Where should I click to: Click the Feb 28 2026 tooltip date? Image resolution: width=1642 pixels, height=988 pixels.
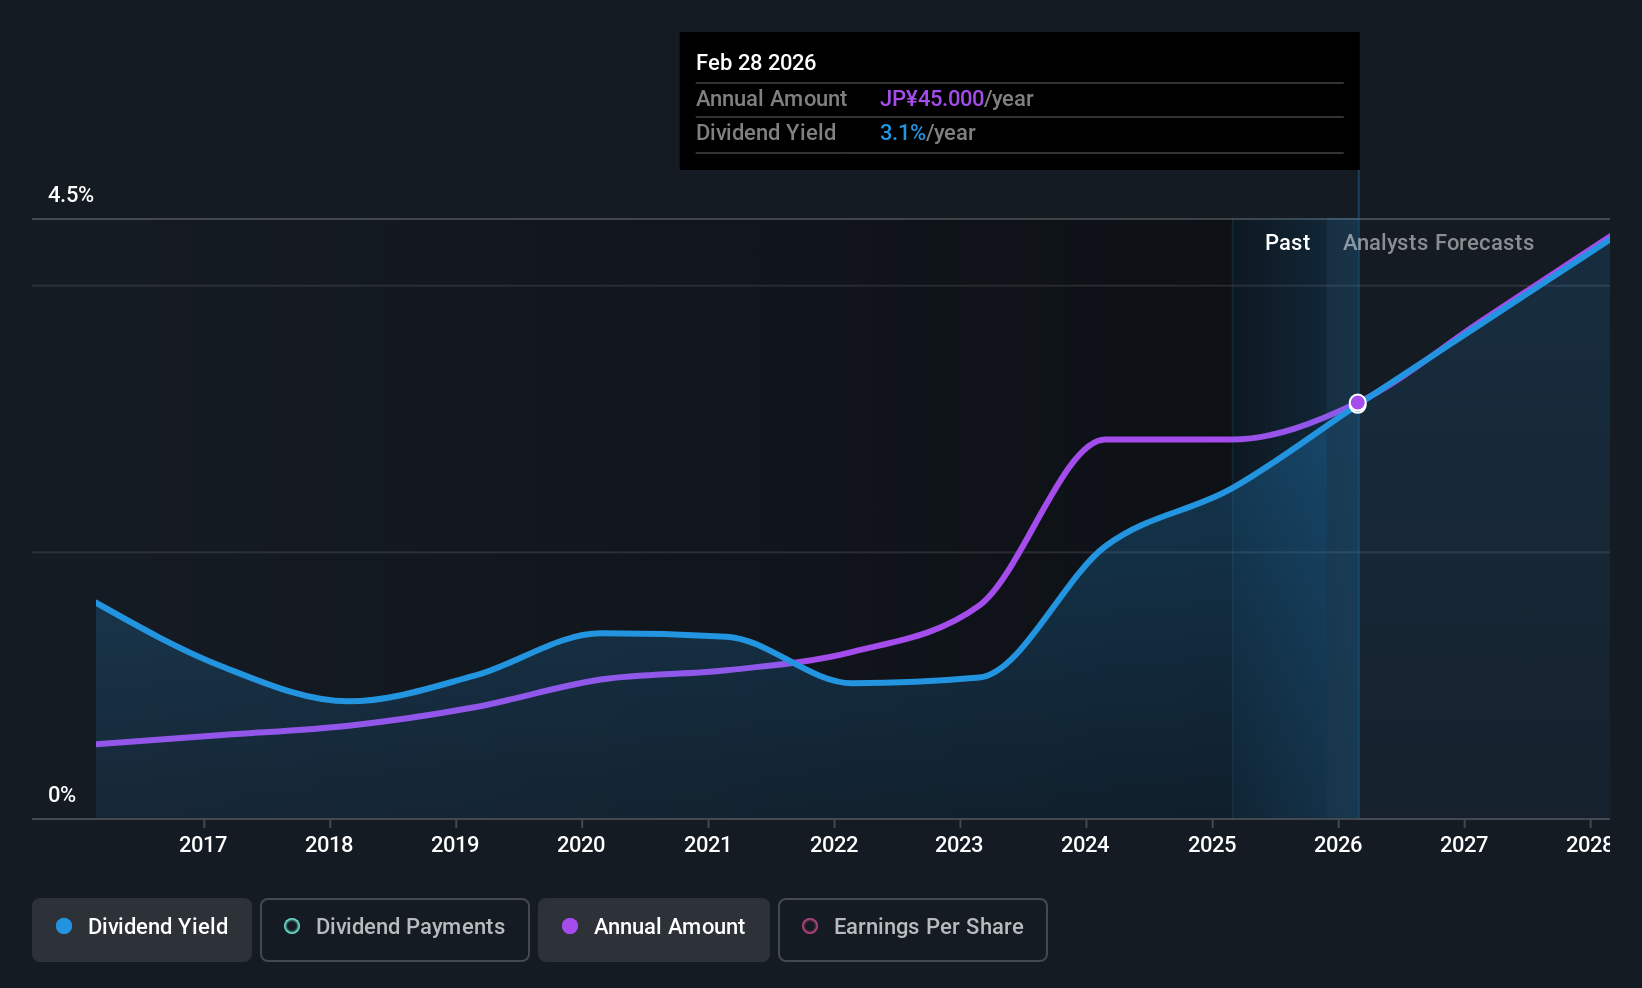pyautogui.click(x=756, y=63)
